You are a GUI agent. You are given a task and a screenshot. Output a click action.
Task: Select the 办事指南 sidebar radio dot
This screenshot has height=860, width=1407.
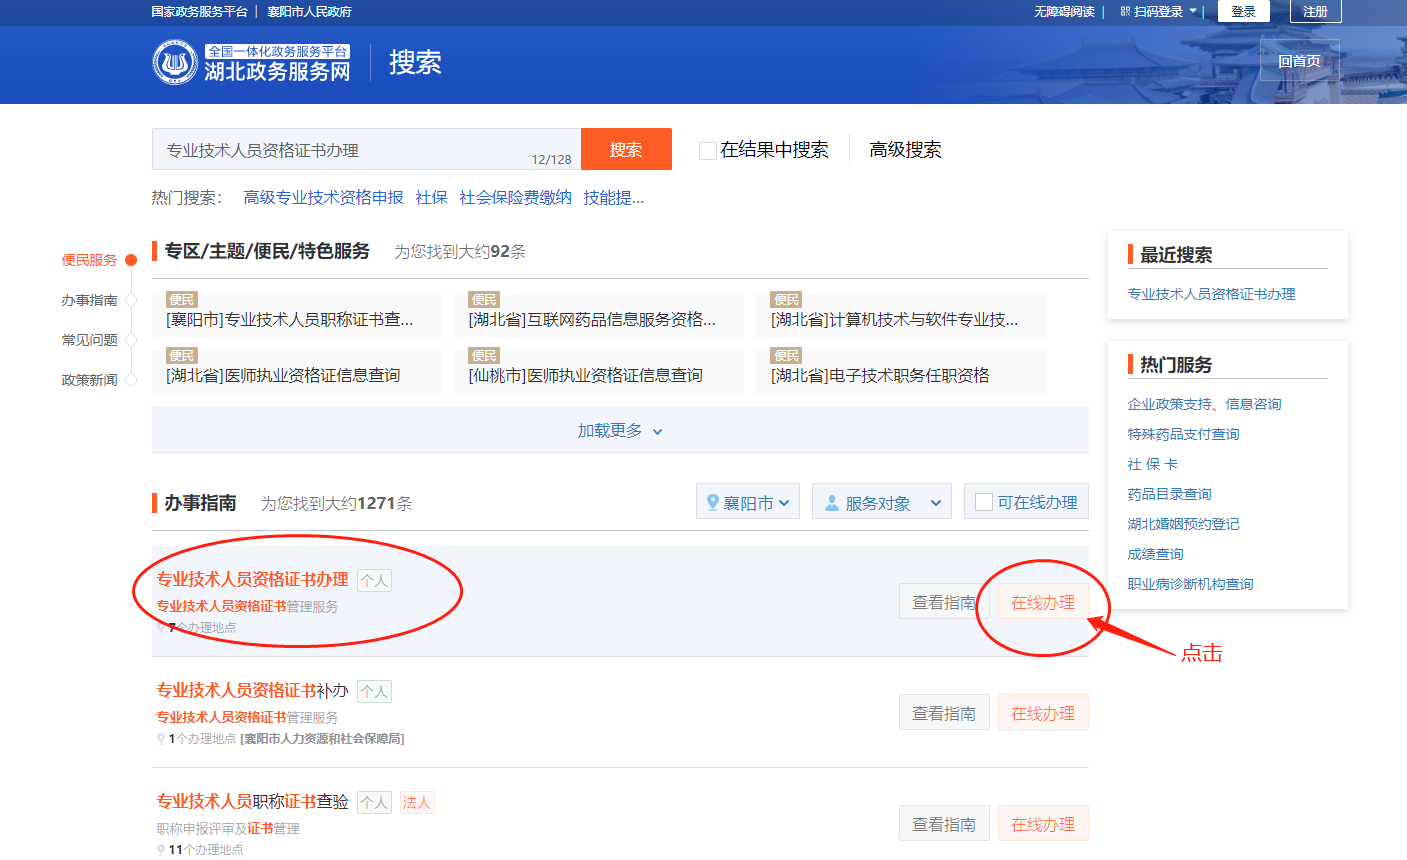[131, 300]
